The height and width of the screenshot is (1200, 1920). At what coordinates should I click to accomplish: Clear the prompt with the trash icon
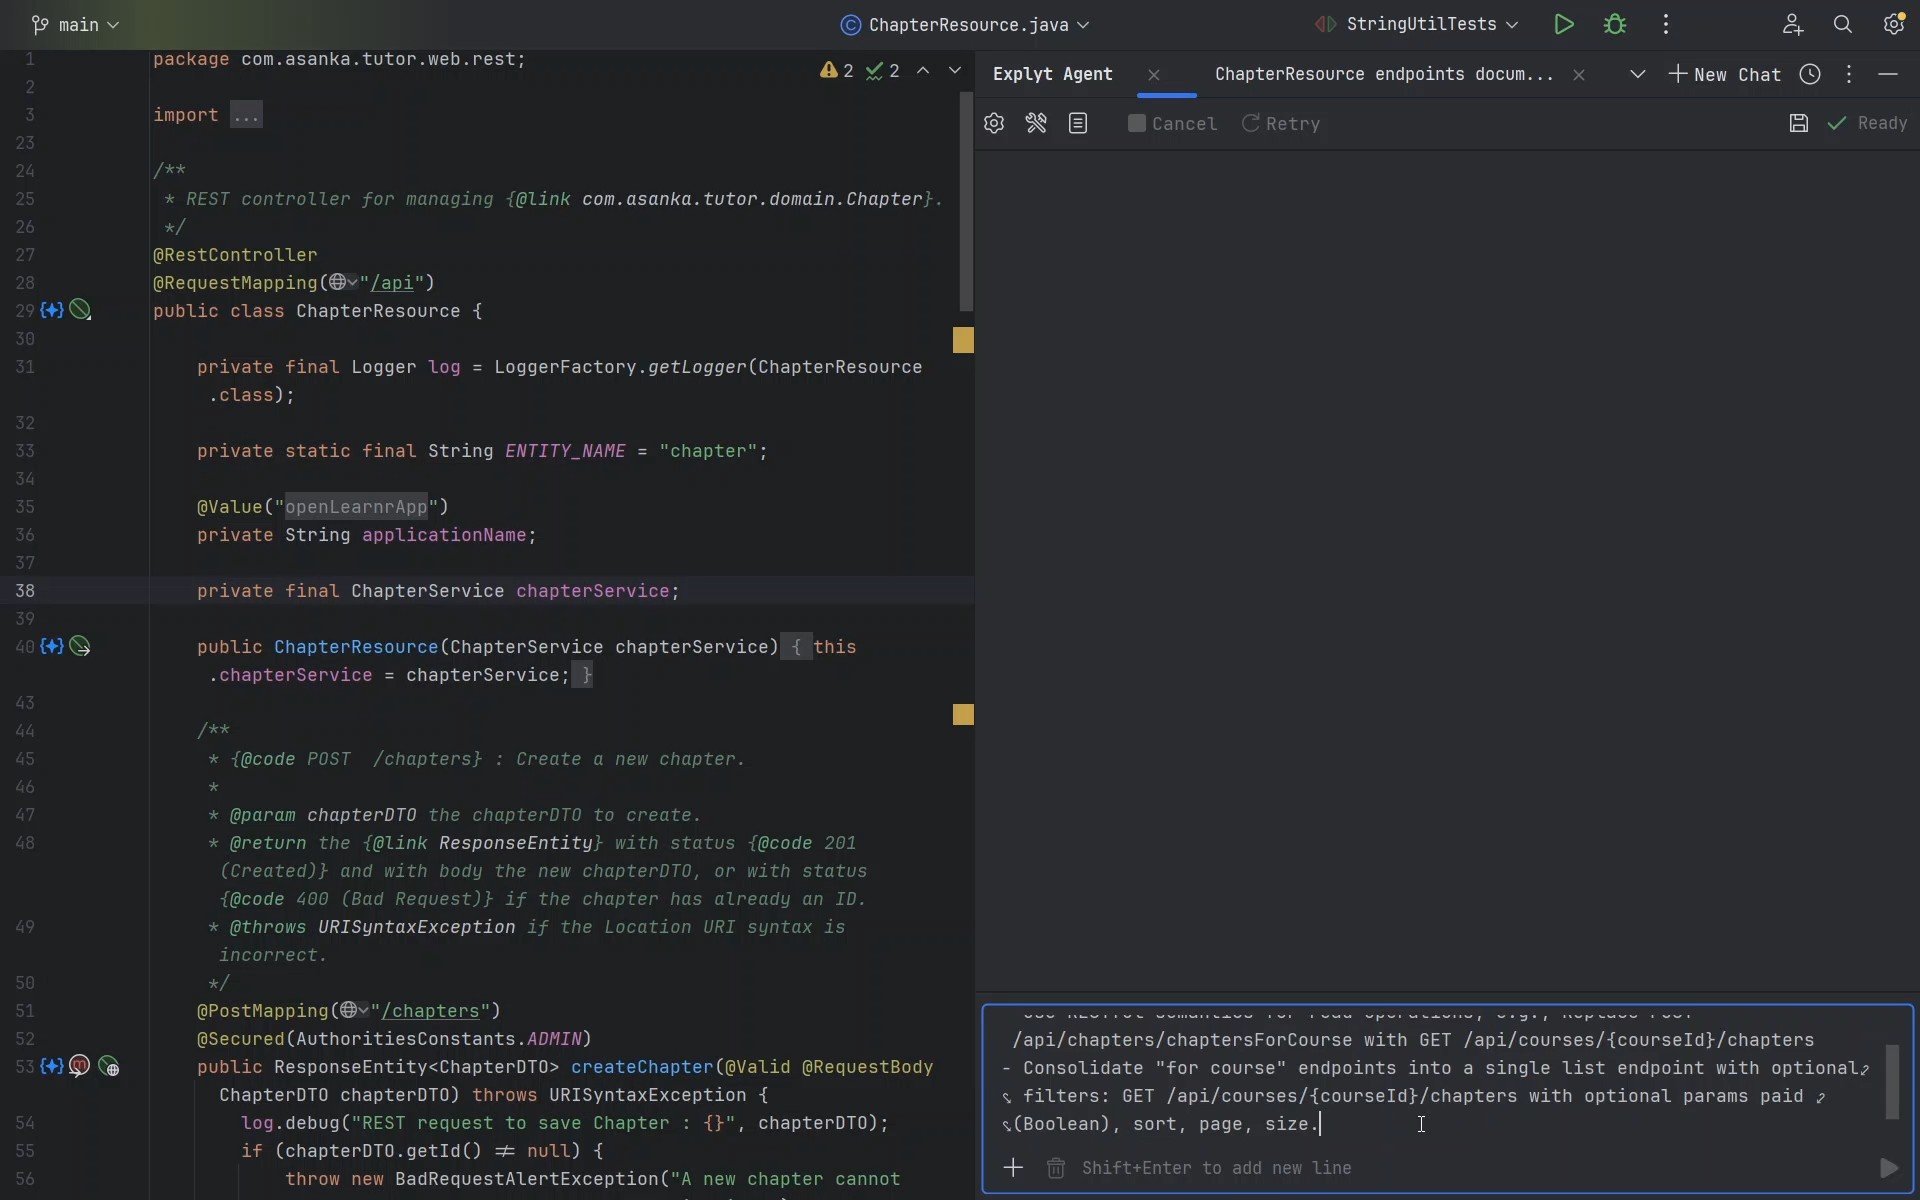pos(1055,1168)
